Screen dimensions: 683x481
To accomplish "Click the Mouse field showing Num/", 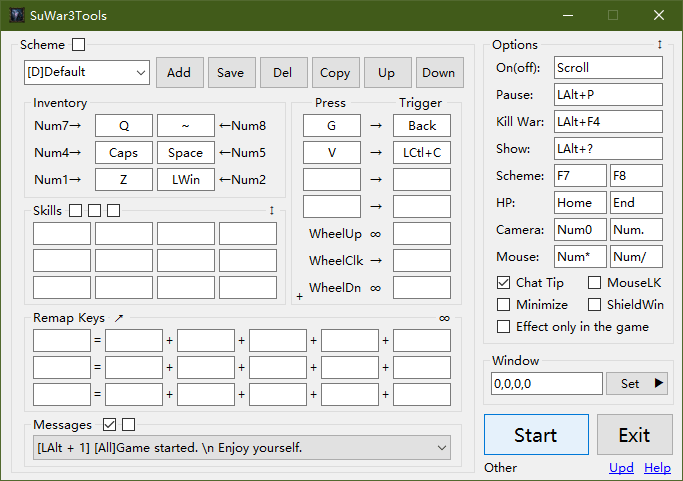I will click(x=636, y=257).
